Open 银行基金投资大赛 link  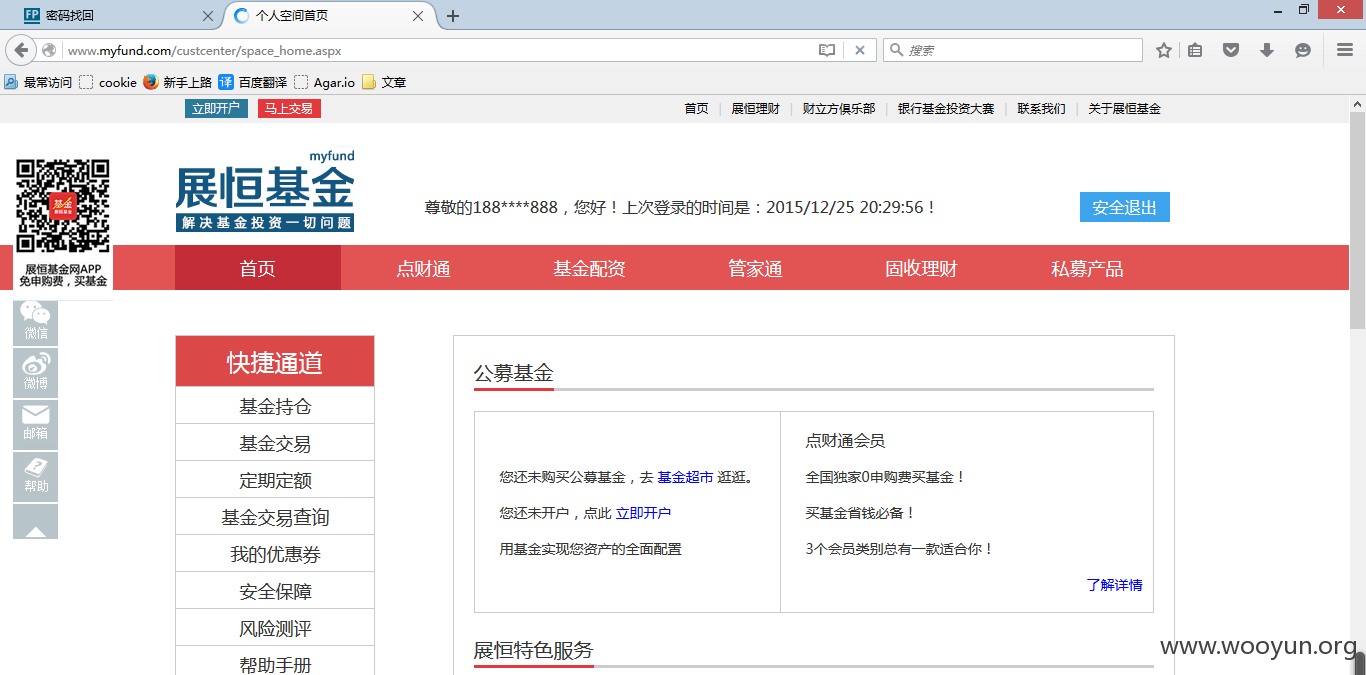pos(945,109)
